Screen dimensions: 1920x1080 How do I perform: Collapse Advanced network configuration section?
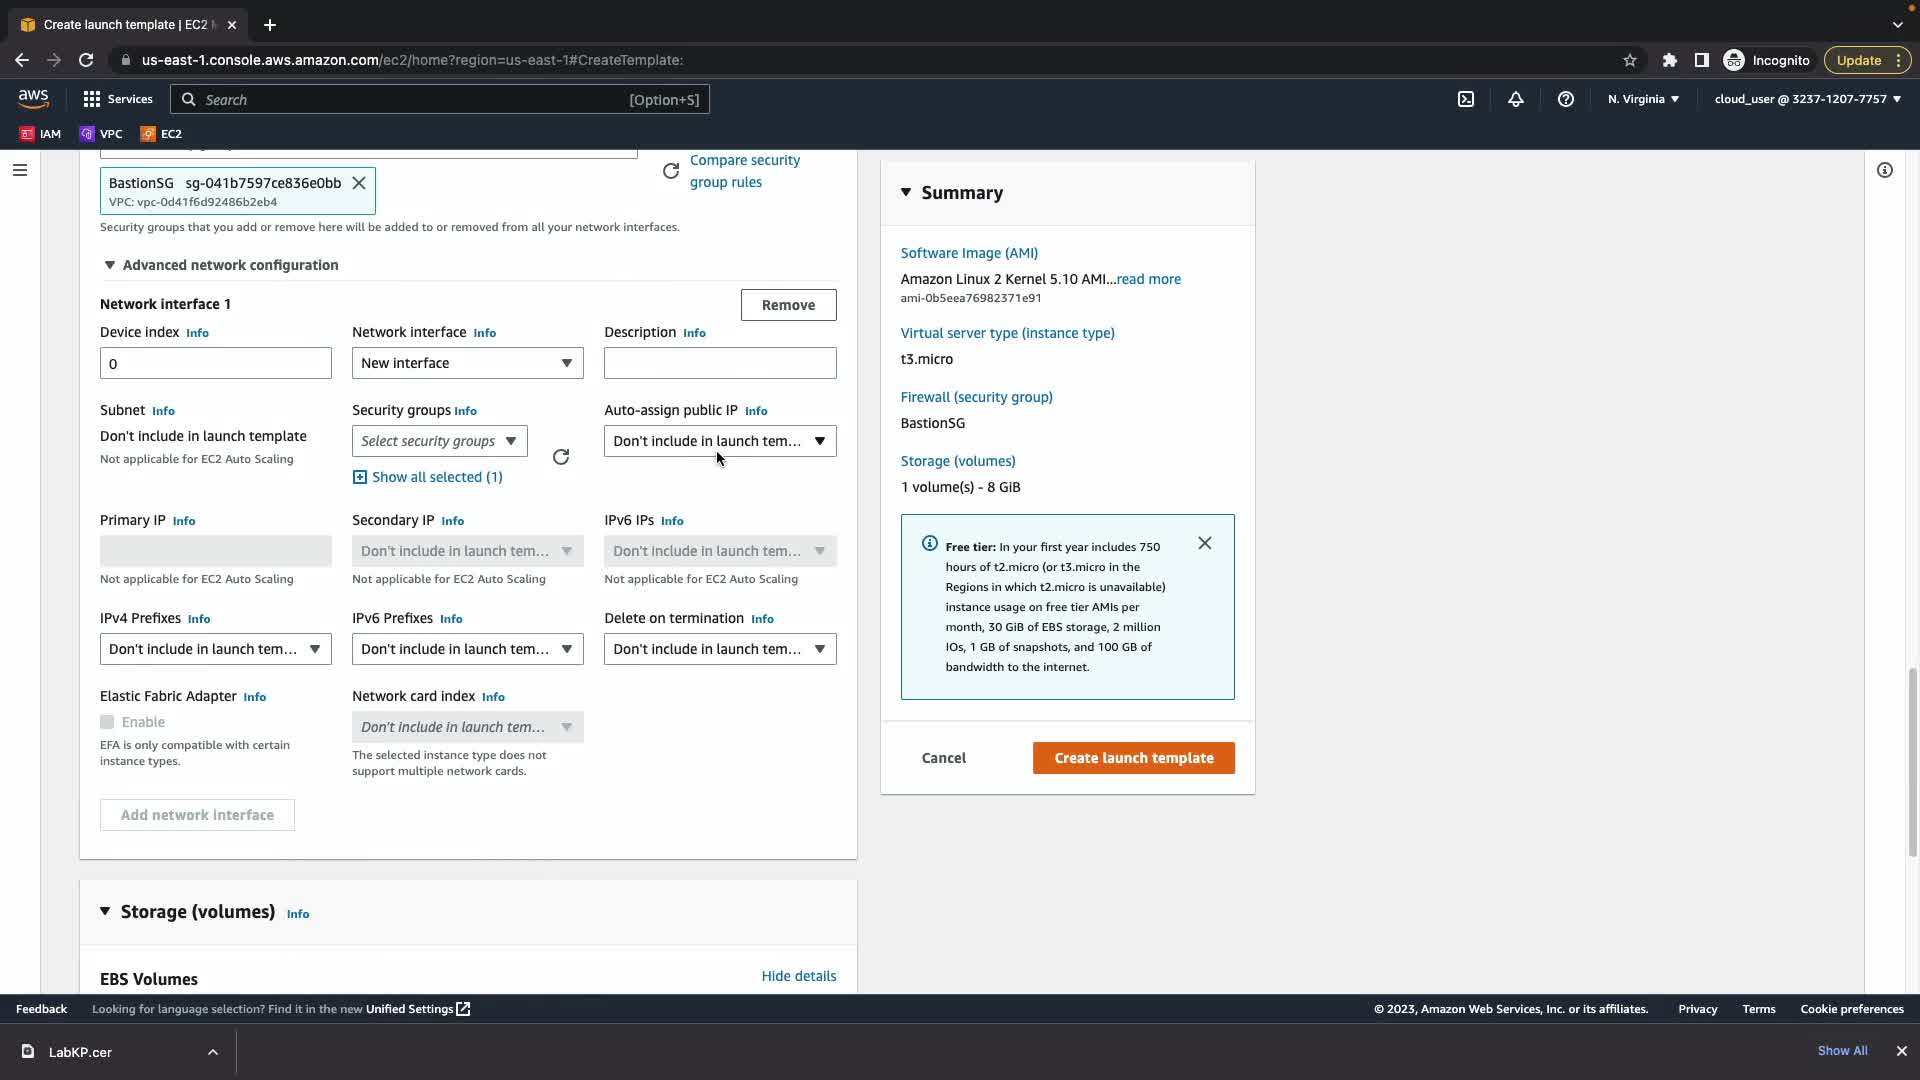click(110, 265)
